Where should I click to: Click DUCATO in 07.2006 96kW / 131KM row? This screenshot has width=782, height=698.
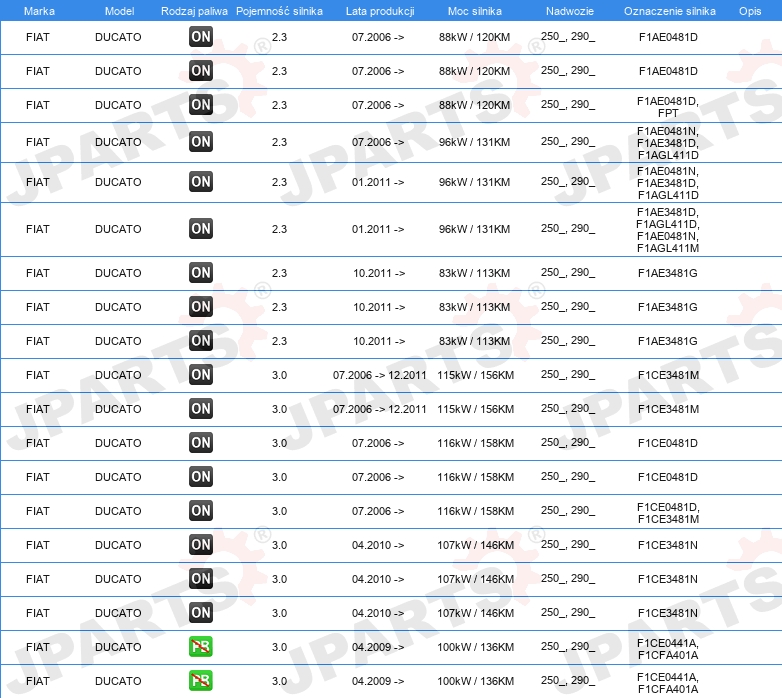[118, 142]
